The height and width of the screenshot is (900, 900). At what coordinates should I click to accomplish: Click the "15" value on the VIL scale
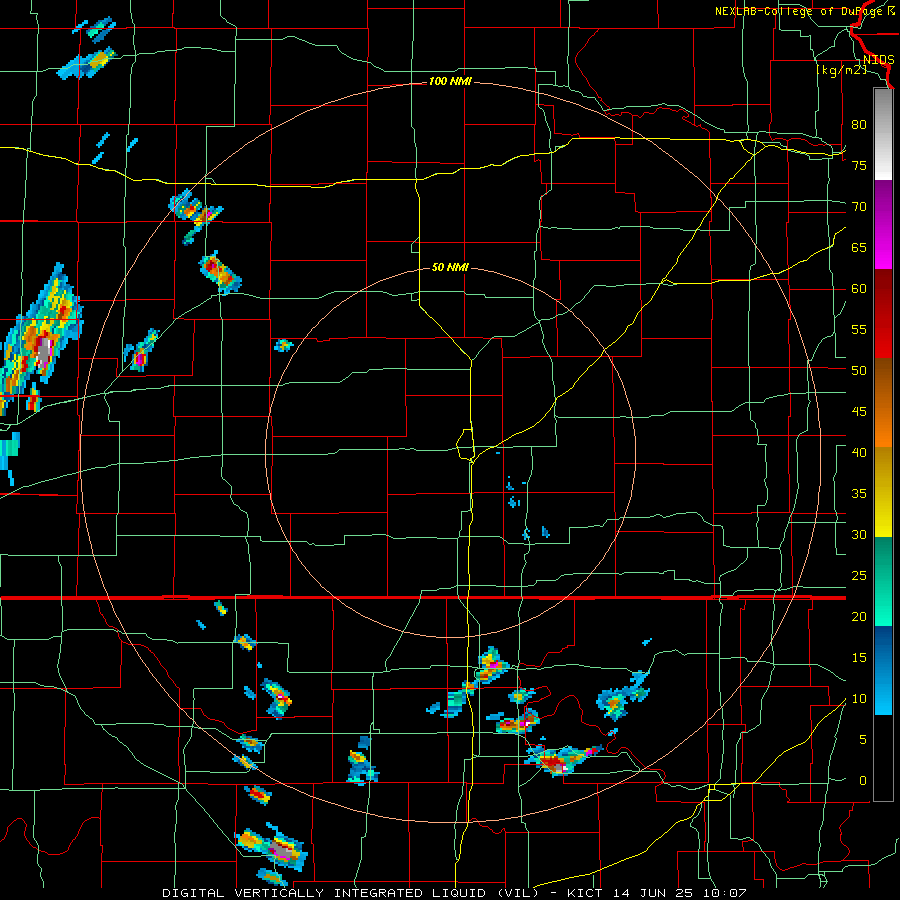(859, 658)
